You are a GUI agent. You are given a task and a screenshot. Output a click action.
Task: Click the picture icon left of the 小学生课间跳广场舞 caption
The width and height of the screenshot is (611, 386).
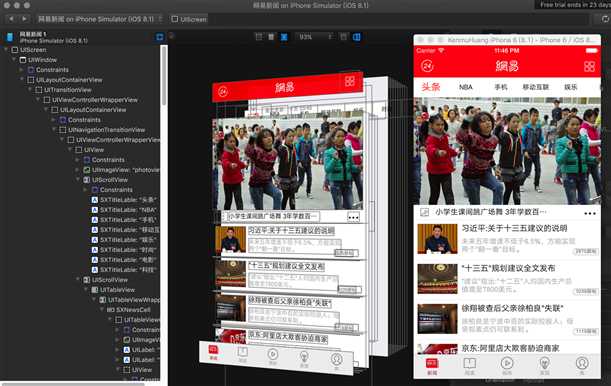pyautogui.click(x=424, y=212)
